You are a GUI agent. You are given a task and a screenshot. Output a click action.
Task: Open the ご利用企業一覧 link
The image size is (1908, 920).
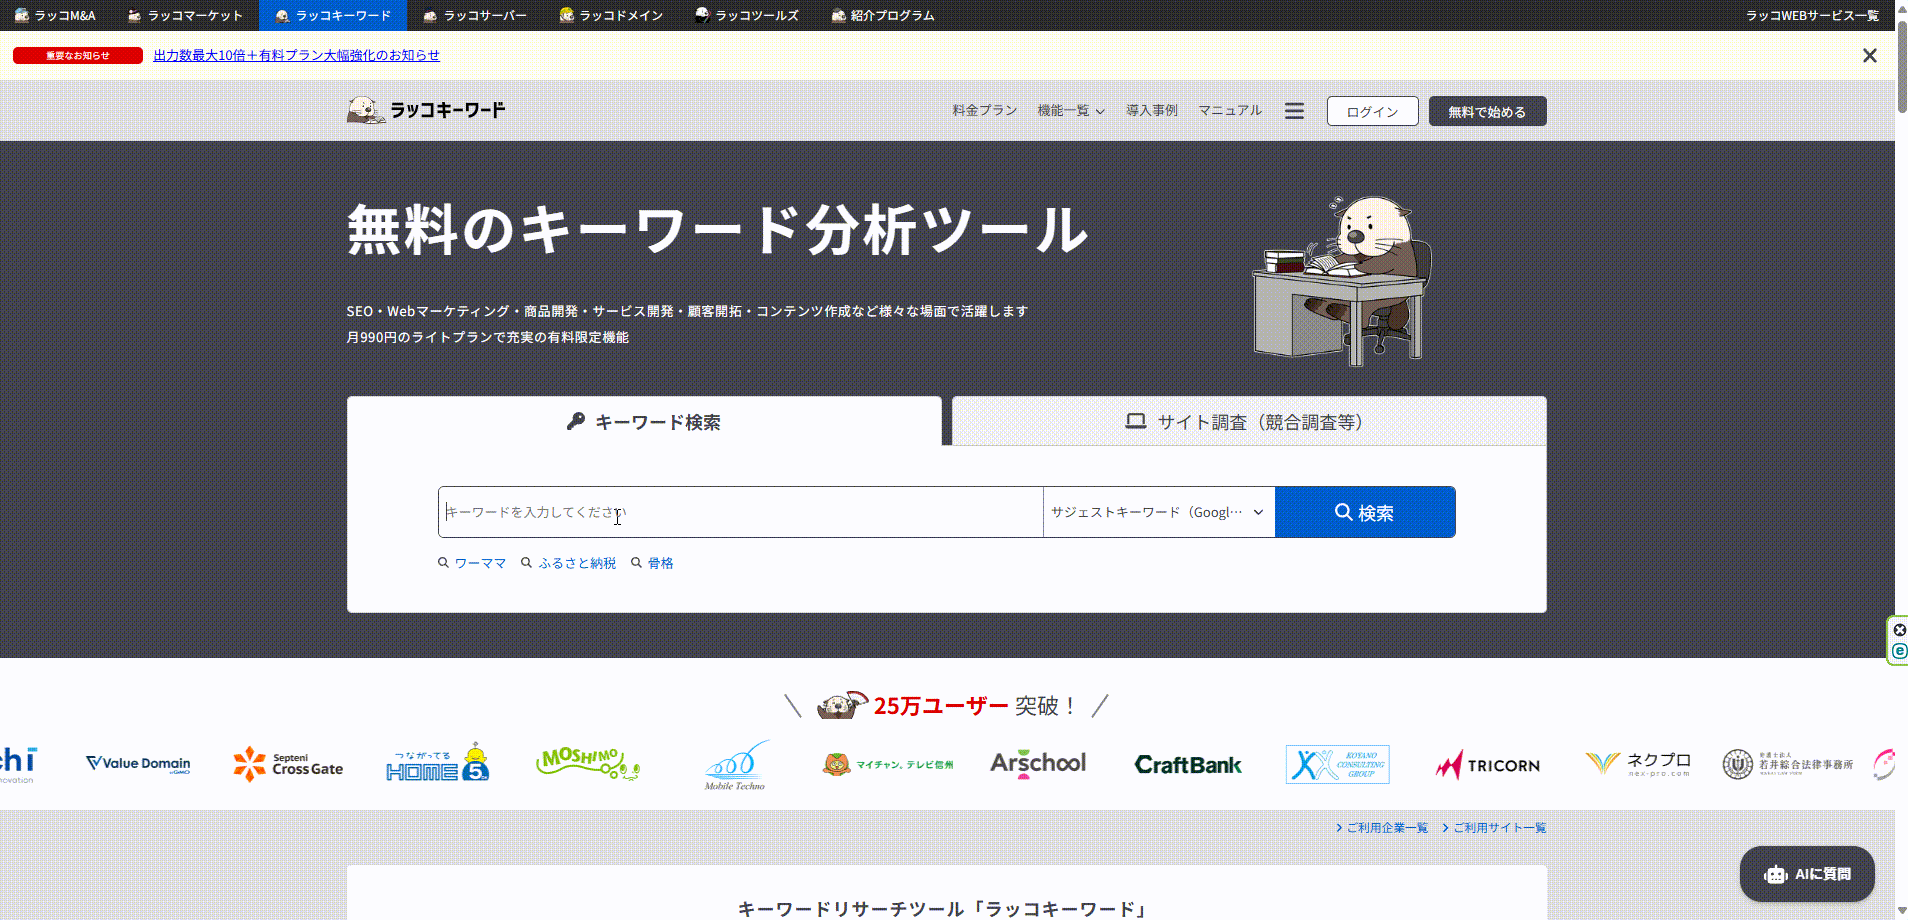pos(1382,827)
